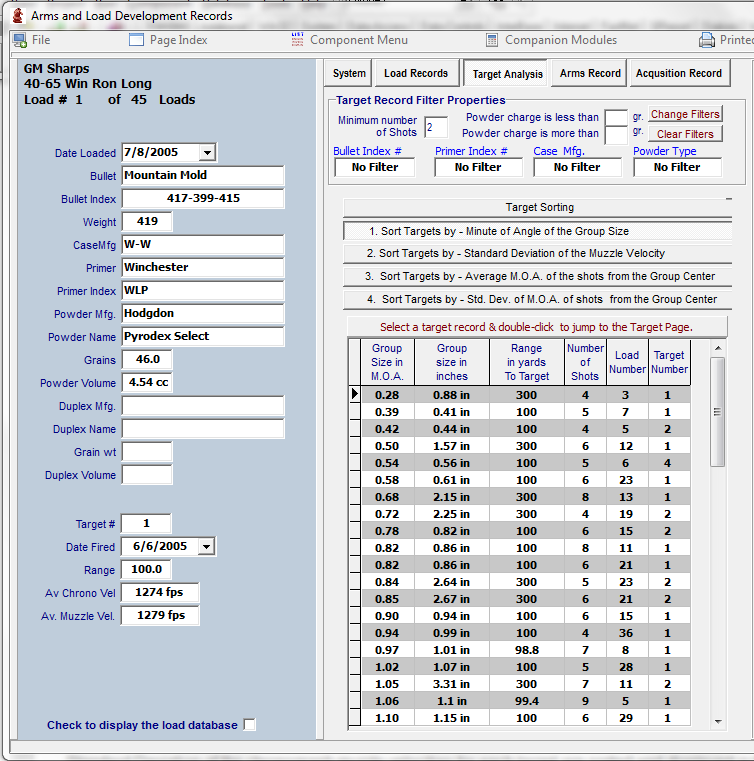This screenshot has height=761, width=754.
Task: Click the Bullet field containing Mountain Mold
Action: 203,175
